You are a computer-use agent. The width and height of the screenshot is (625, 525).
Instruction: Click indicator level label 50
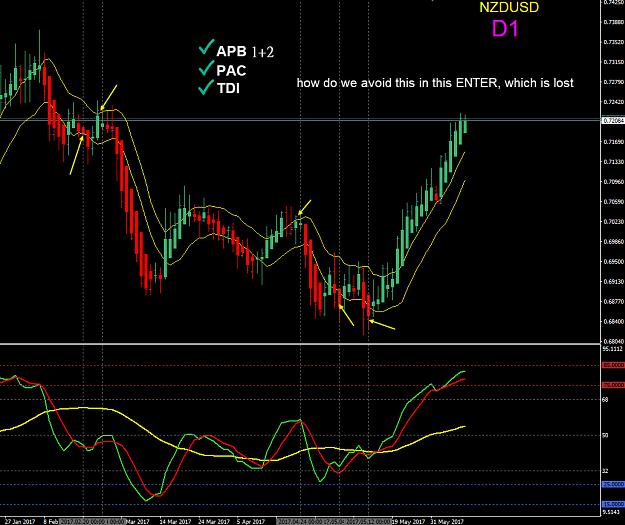click(x=605, y=435)
